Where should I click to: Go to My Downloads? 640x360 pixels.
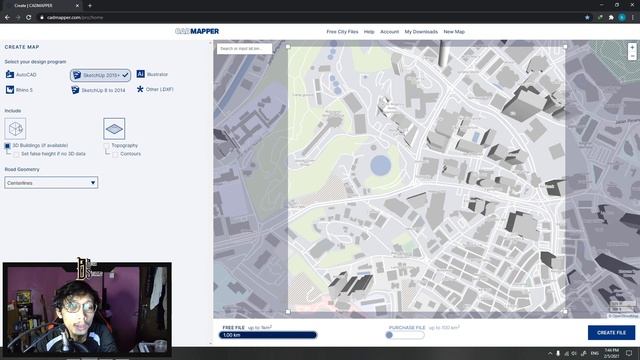pyautogui.click(x=421, y=31)
